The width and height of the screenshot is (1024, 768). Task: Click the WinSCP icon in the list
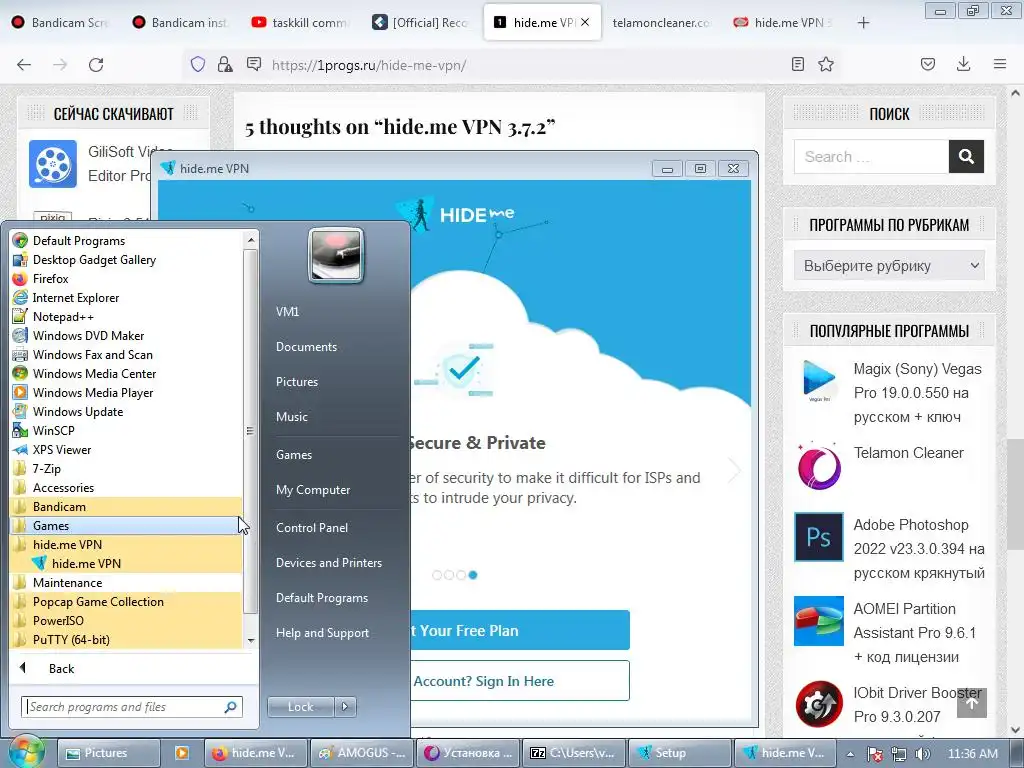(x=20, y=430)
